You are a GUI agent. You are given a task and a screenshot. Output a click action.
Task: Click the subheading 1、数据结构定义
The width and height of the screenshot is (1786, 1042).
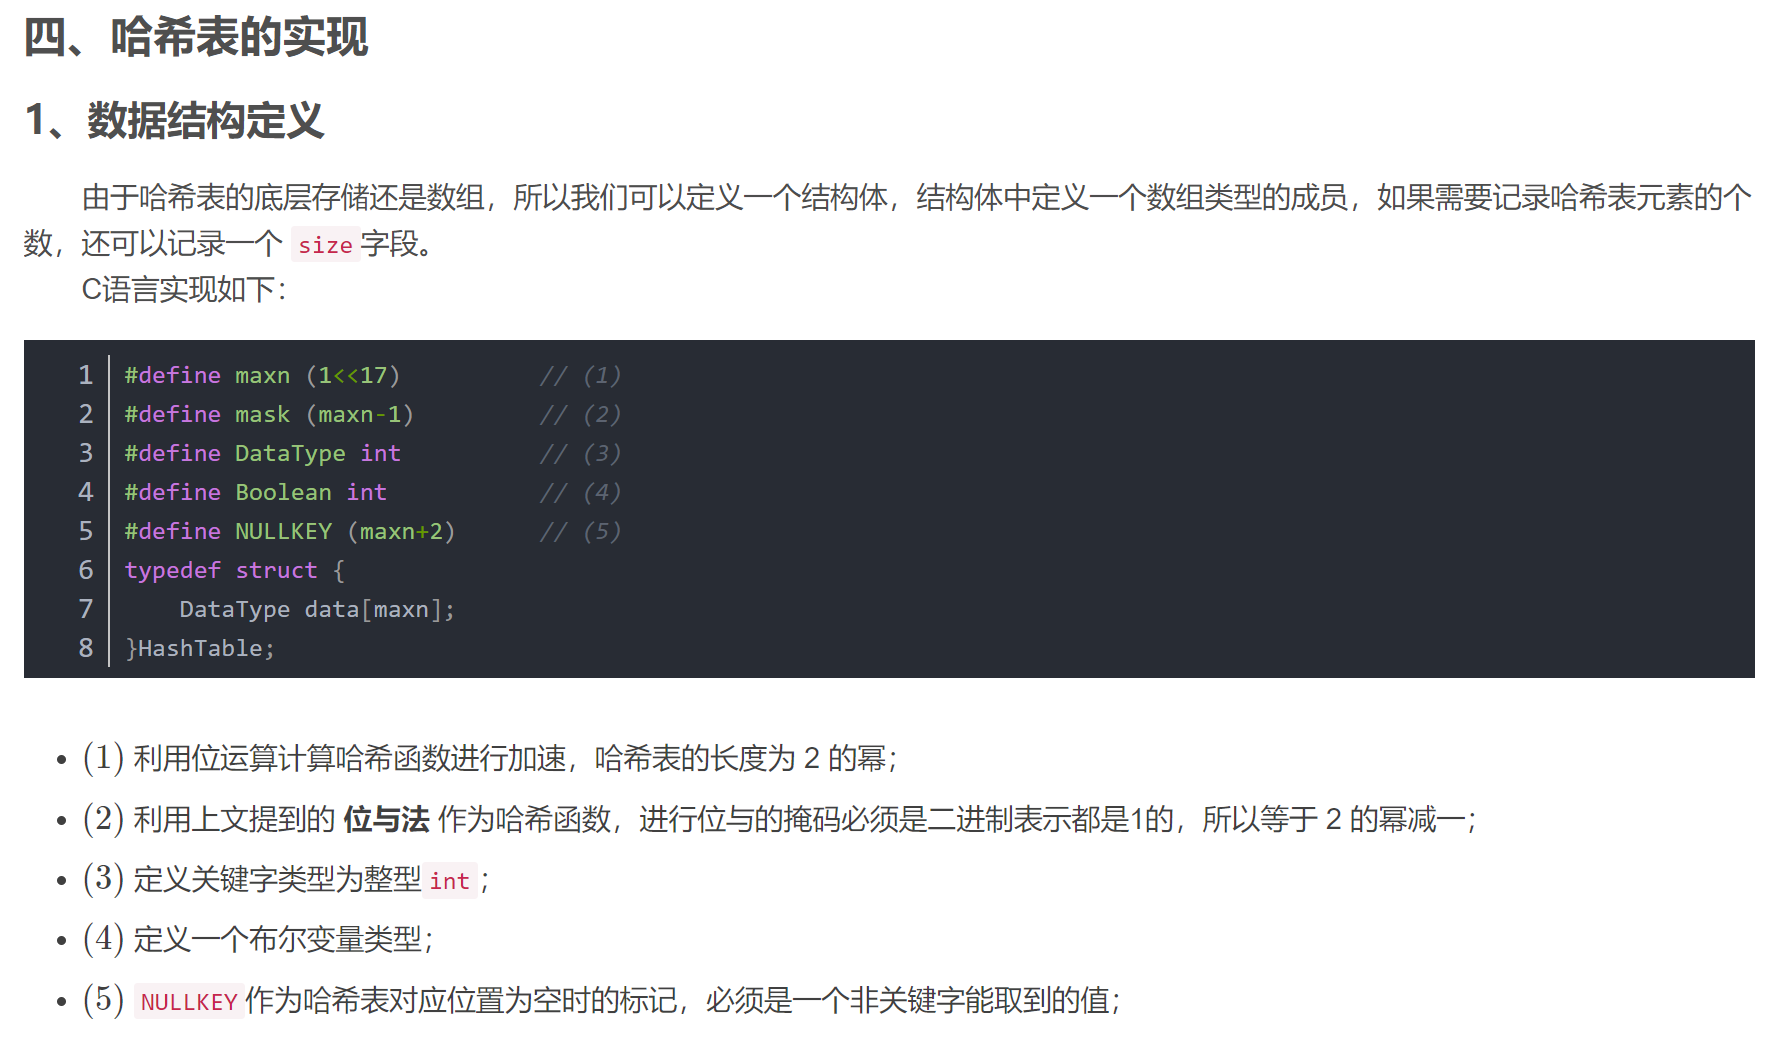(x=175, y=121)
